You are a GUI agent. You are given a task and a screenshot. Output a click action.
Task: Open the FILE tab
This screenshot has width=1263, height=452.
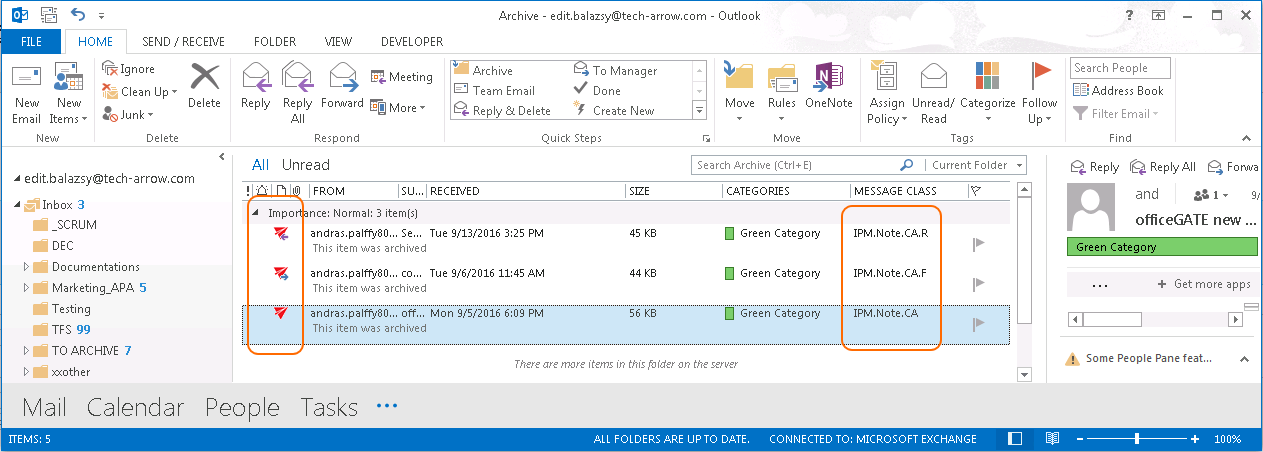[31, 41]
